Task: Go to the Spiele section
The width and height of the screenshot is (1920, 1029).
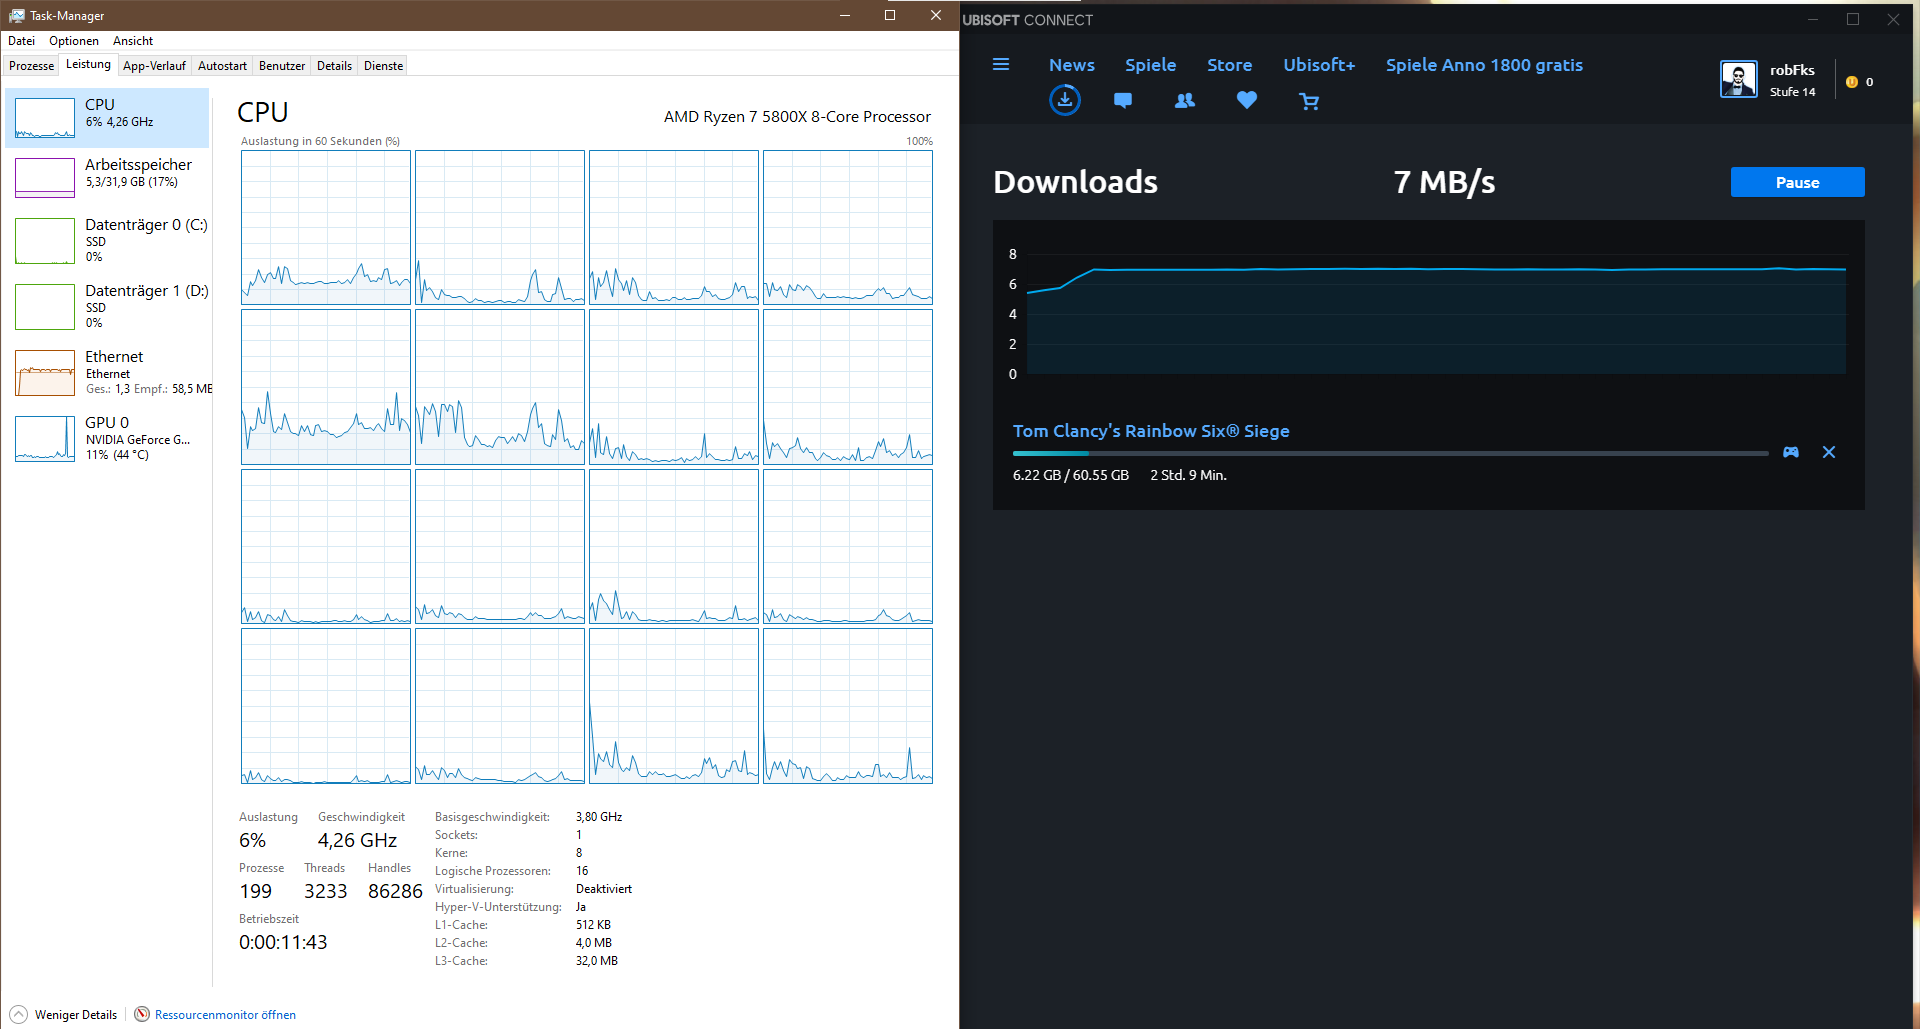Action: 1151,65
